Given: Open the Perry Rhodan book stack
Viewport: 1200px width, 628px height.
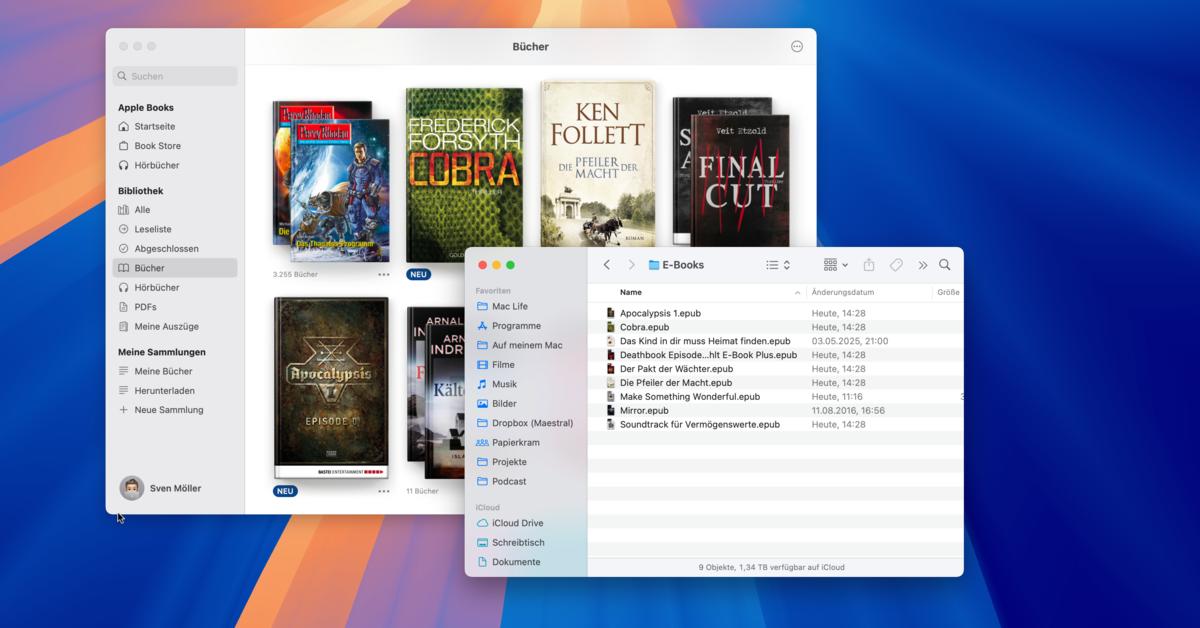Looking at the screenshot, I should click(332, 180).
